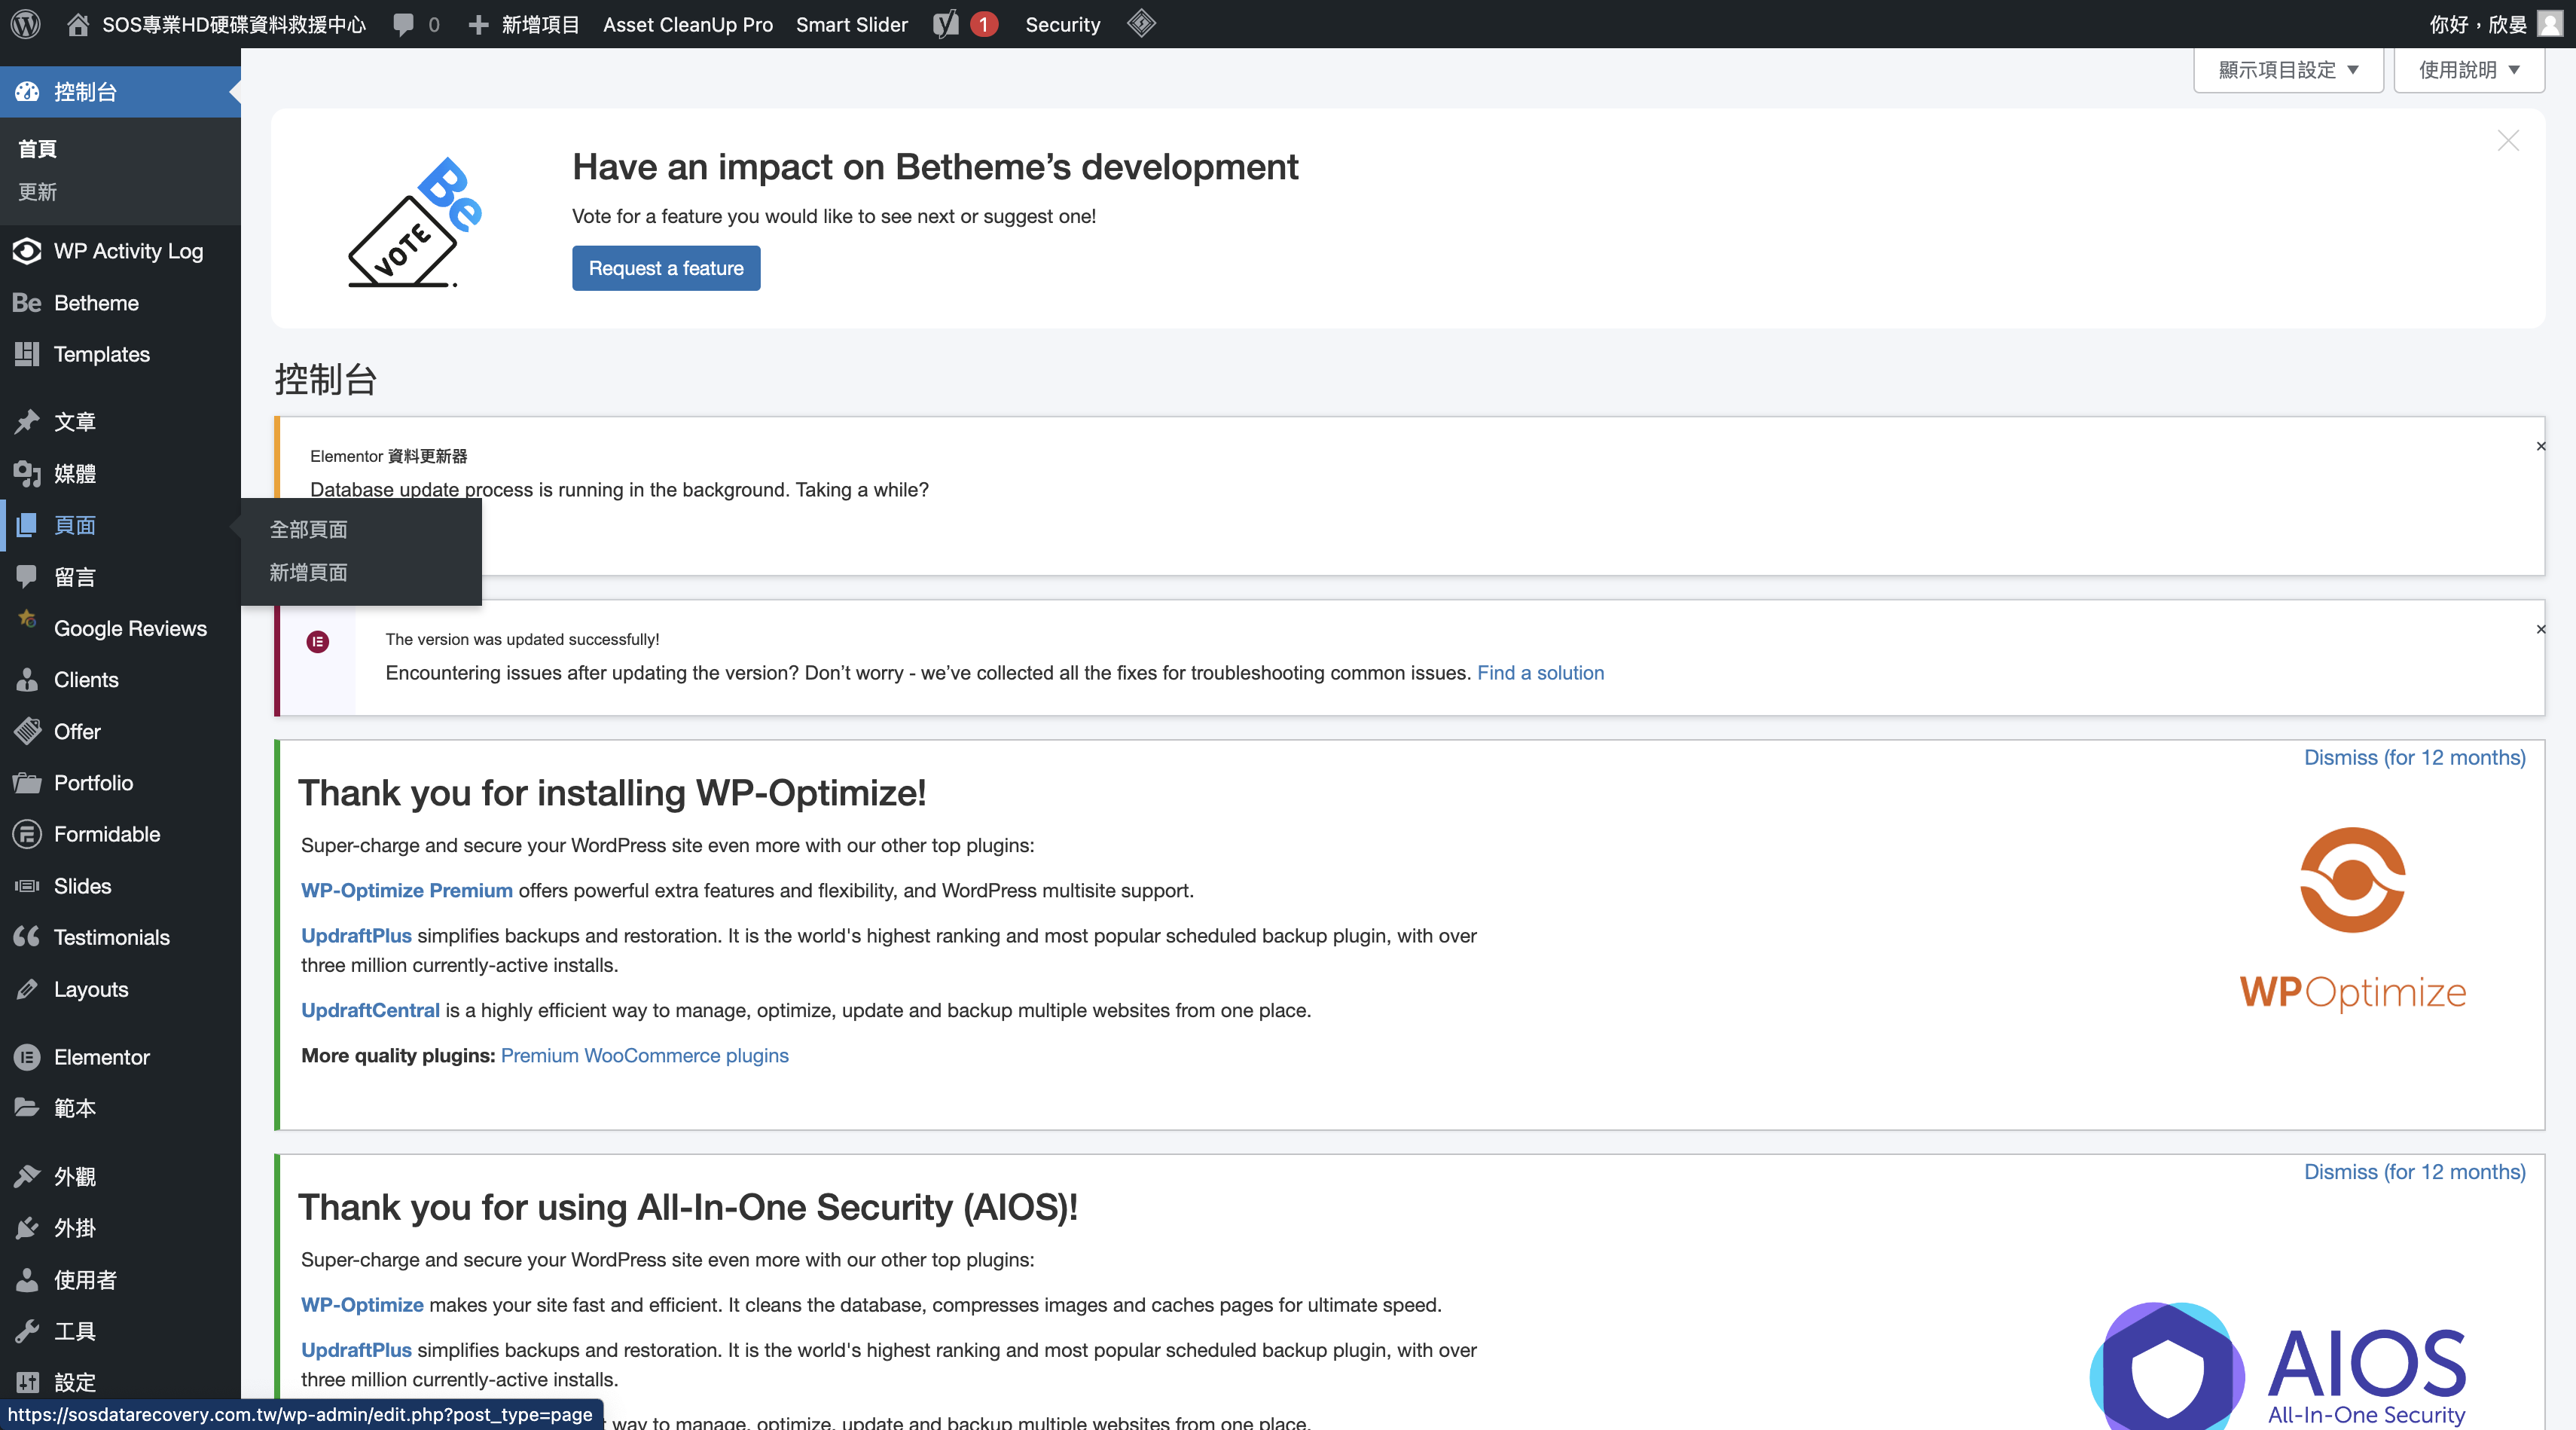Click the WPOptimize logo image
The height and width of the screenshot is (1430, 2576).
click(x=2352, y=920)
